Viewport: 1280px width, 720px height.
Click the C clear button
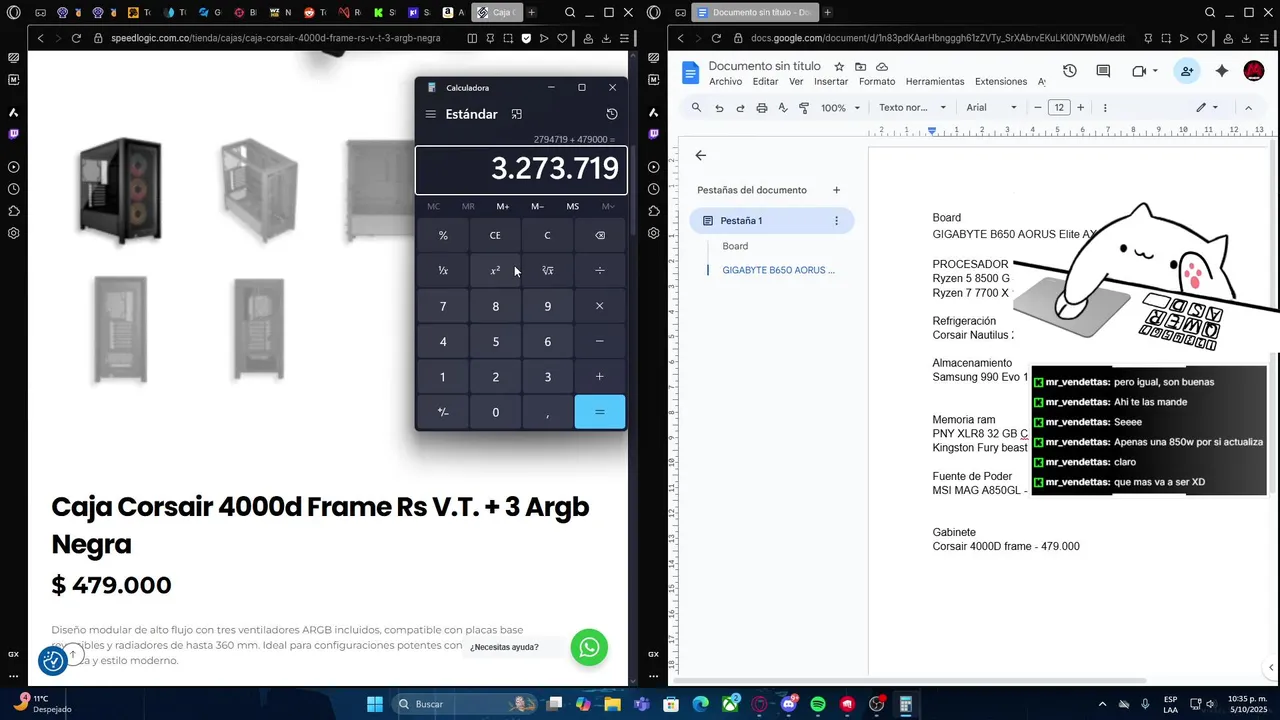548,236
